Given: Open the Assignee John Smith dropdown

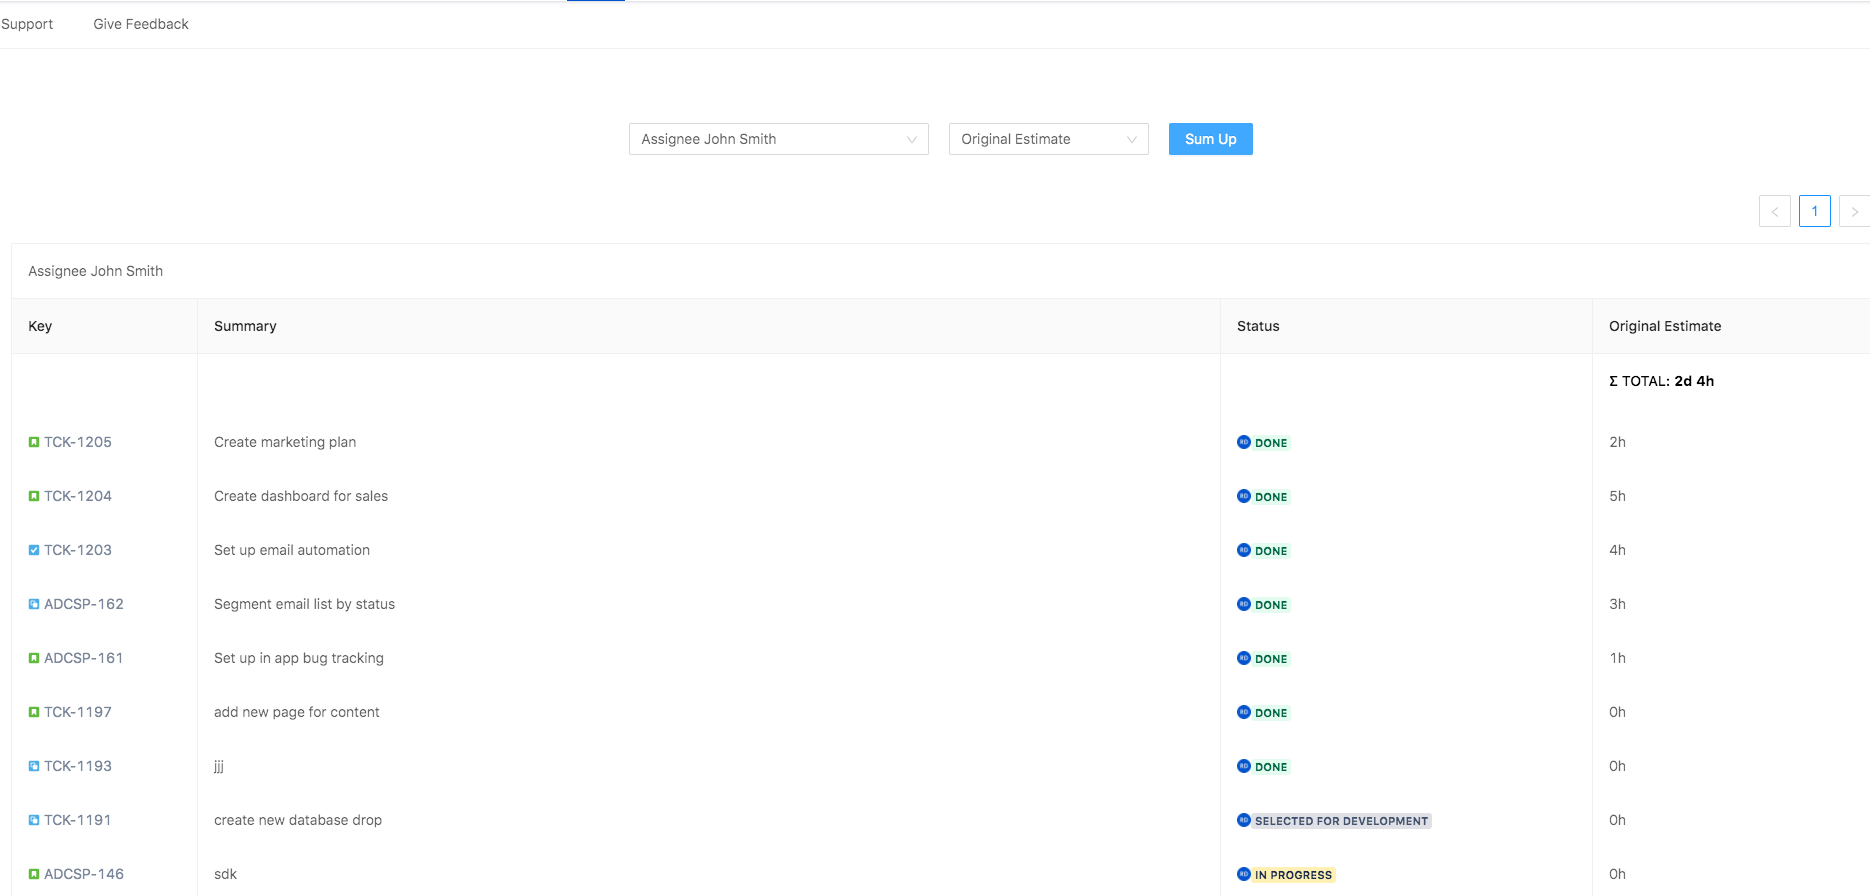Looking at the screenshot, I should [x=779, y=139].
